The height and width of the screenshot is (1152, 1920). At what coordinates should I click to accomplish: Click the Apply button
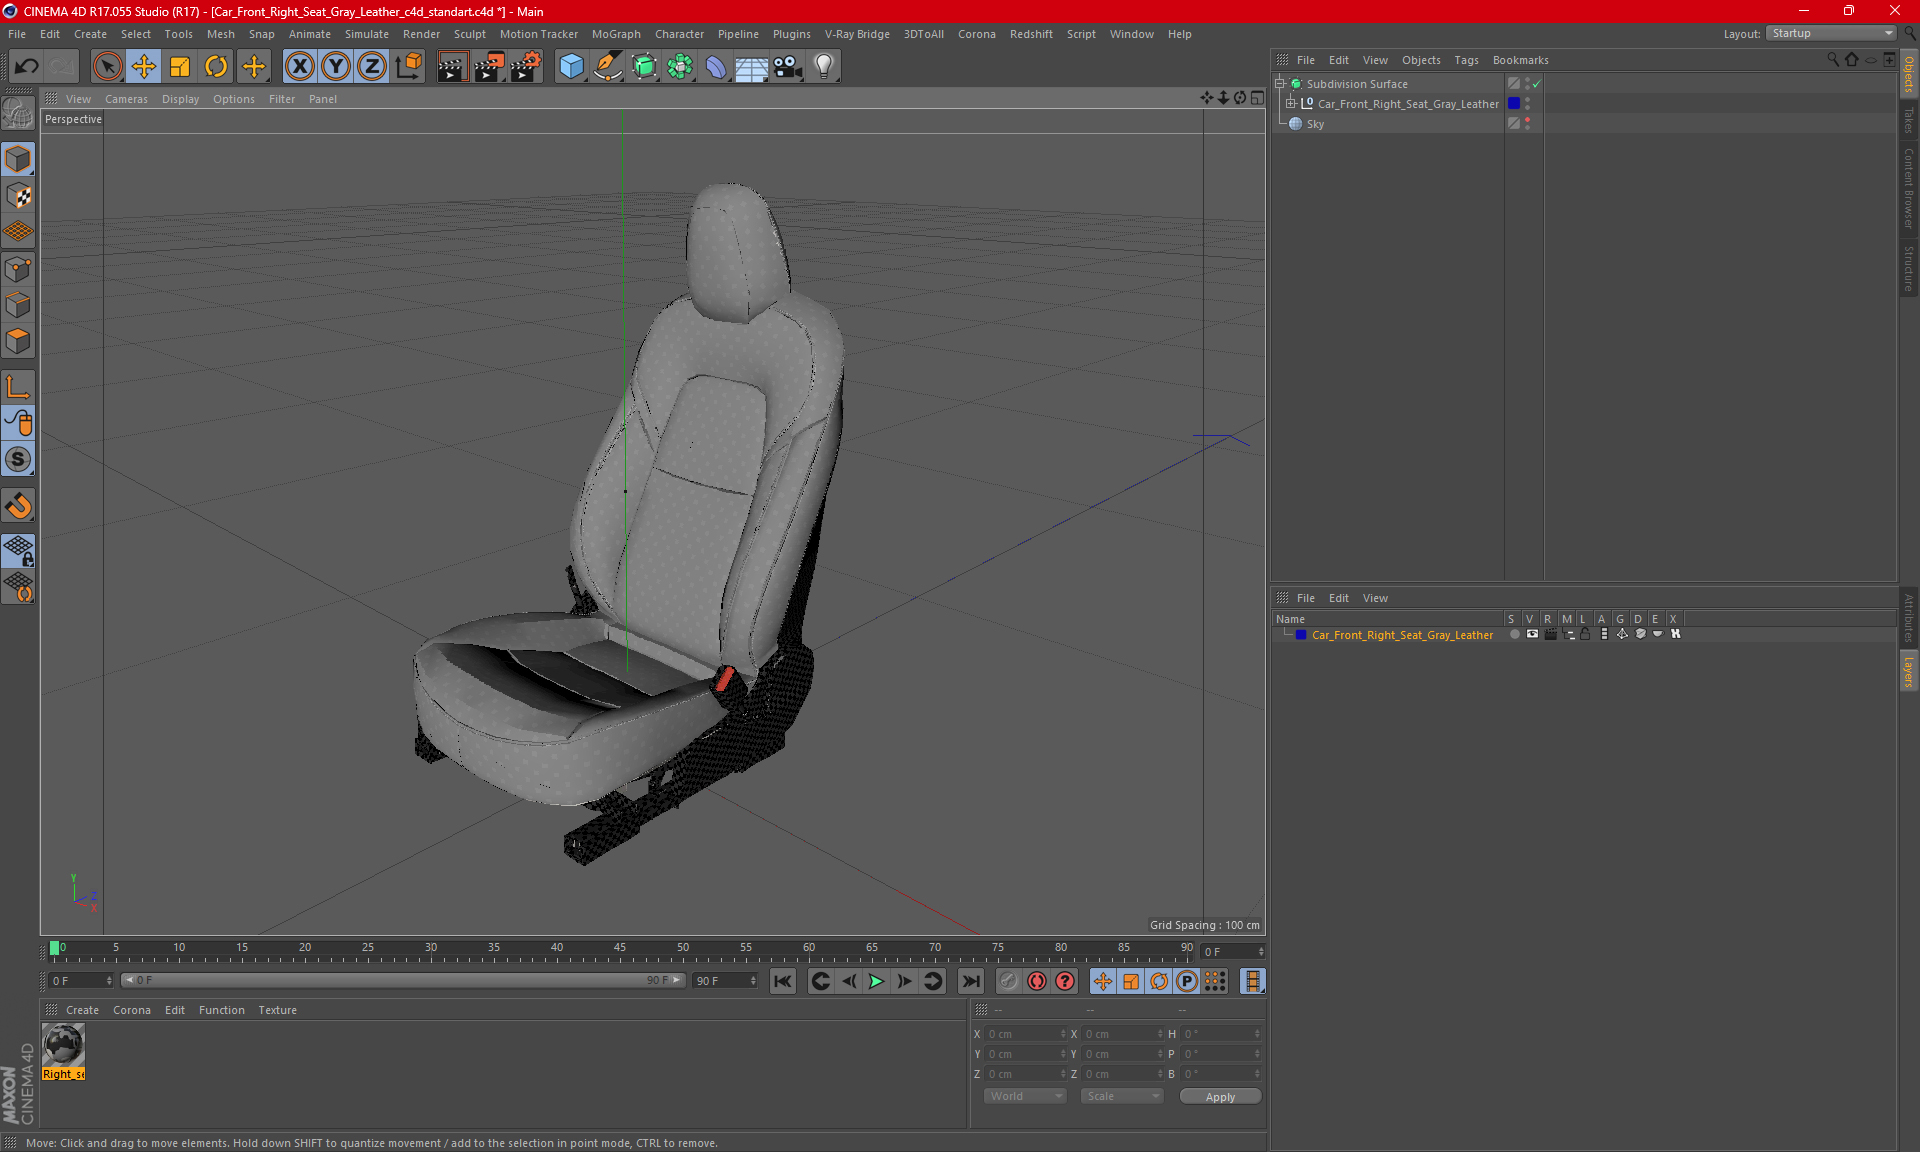(x=1220, y=1097)
